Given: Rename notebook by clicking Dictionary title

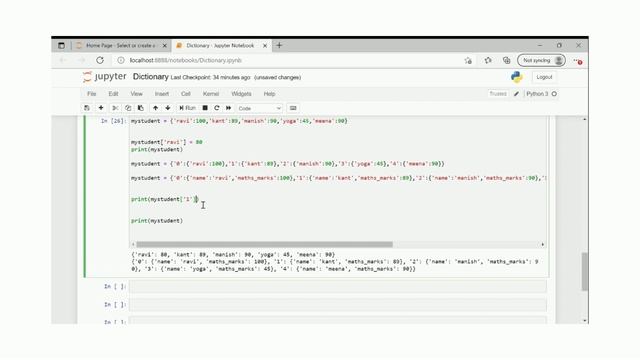Looking at the screenshot, I should 151,77.
